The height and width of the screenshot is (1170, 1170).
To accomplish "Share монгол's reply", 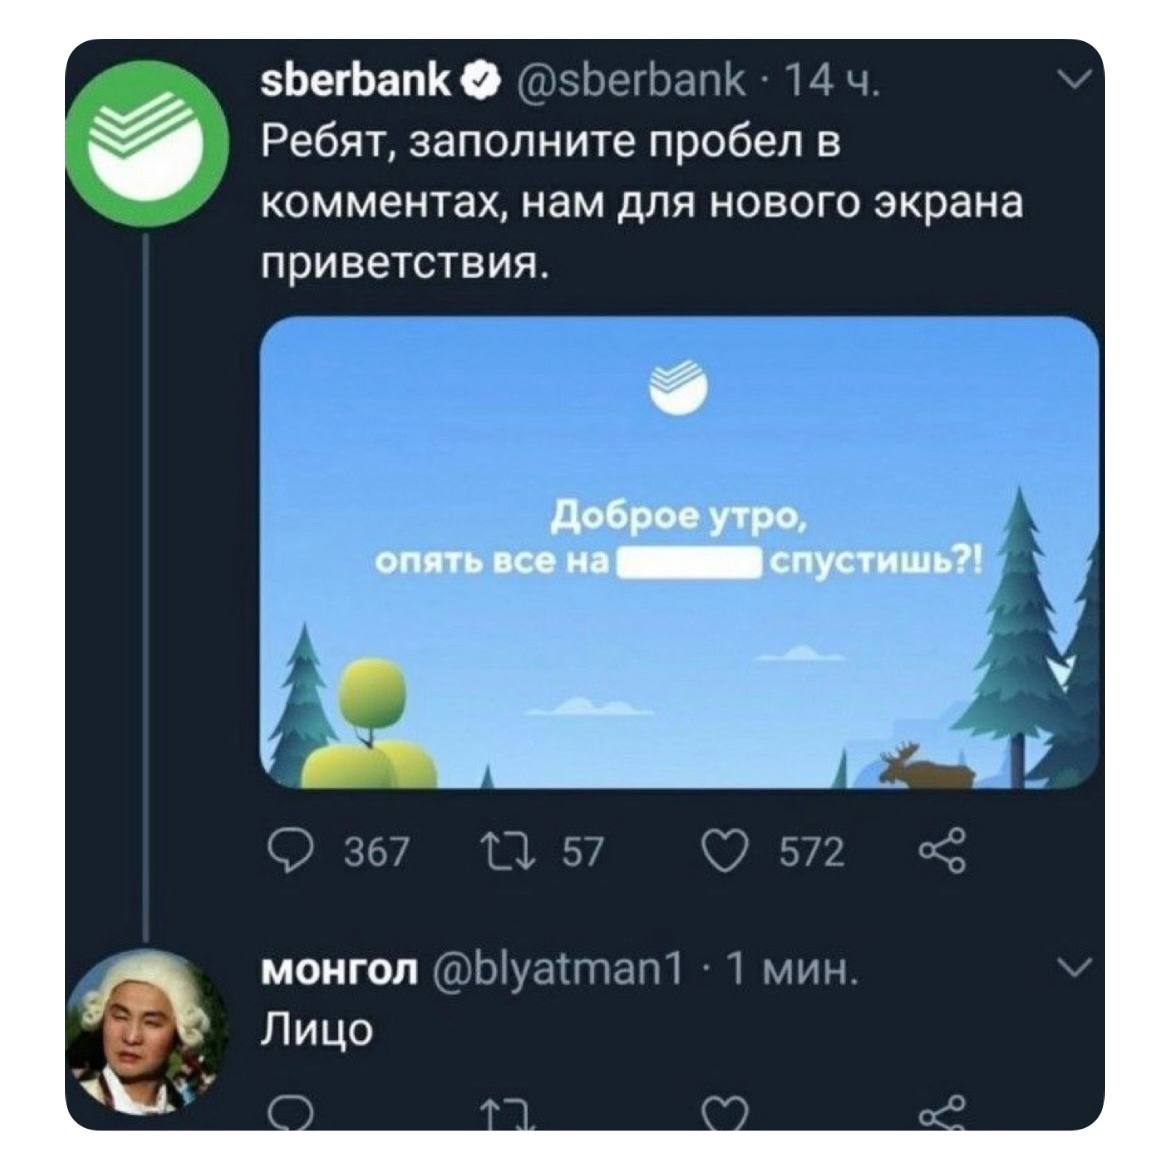I will click(943, 1112).
